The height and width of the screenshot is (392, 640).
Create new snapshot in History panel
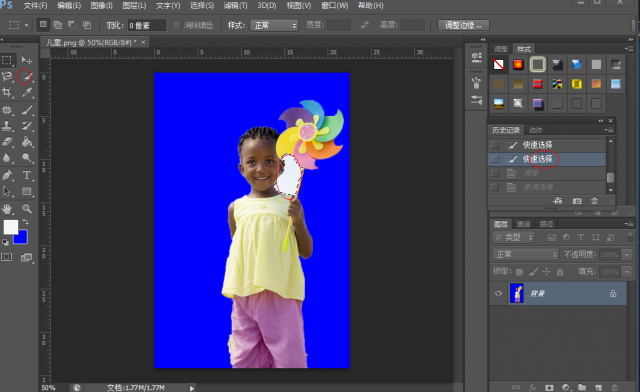click(x=577, y=201)
